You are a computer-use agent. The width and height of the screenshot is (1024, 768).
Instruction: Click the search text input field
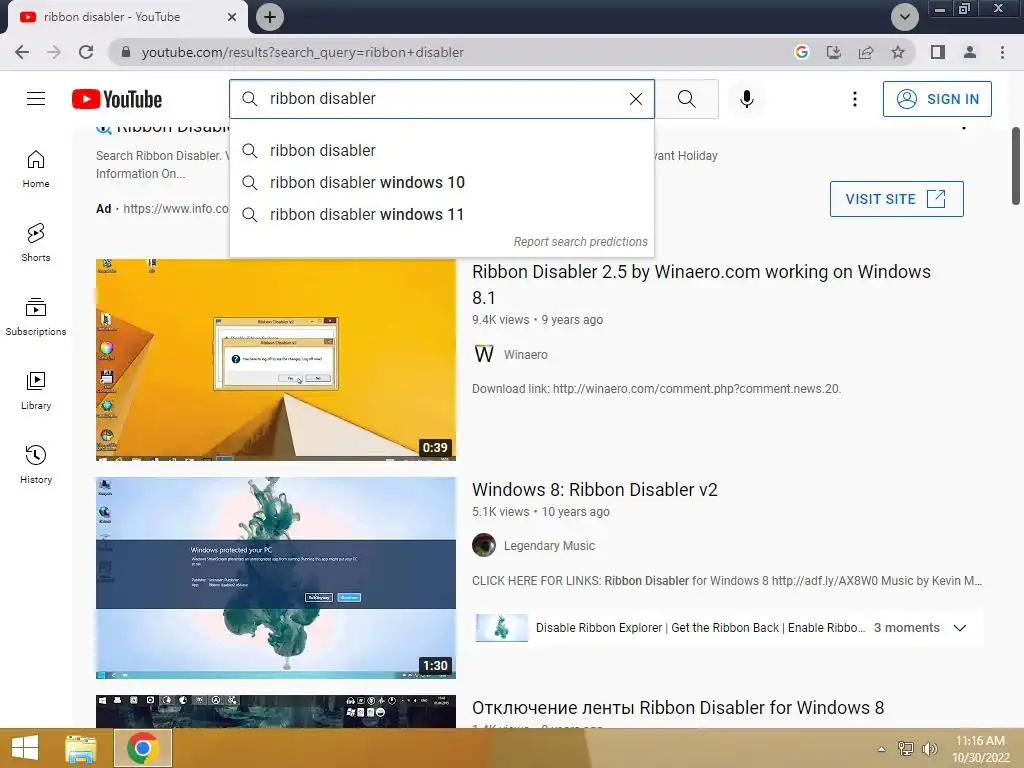click(x=444, y=99)
